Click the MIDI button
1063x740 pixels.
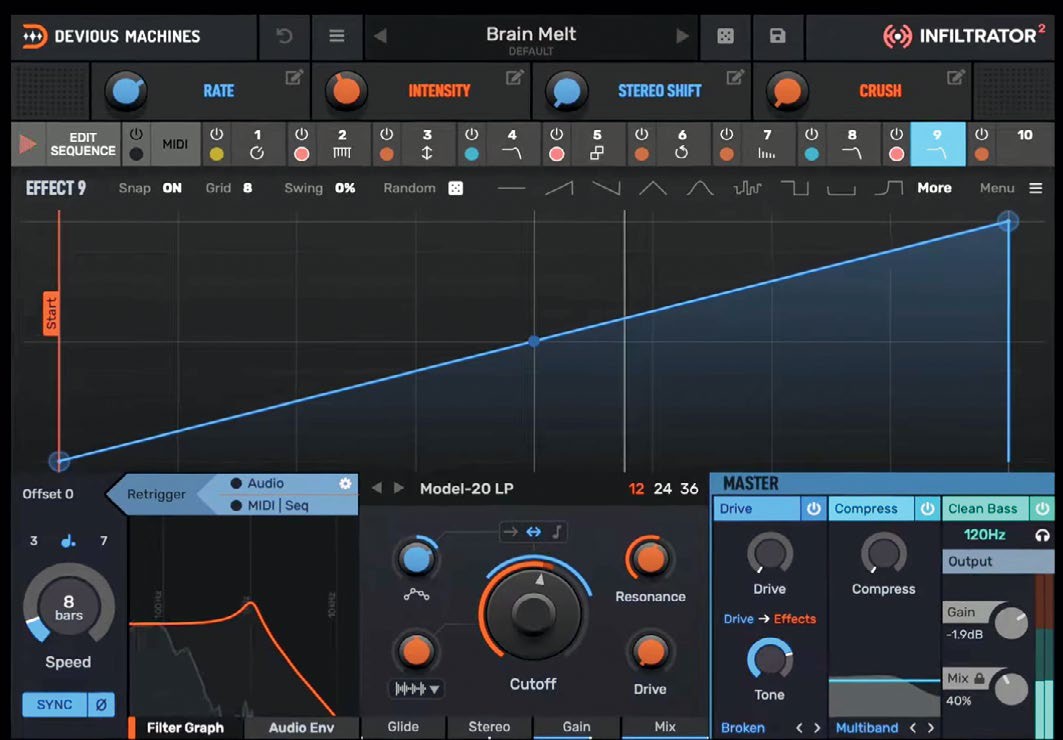[x=175, y=144]
